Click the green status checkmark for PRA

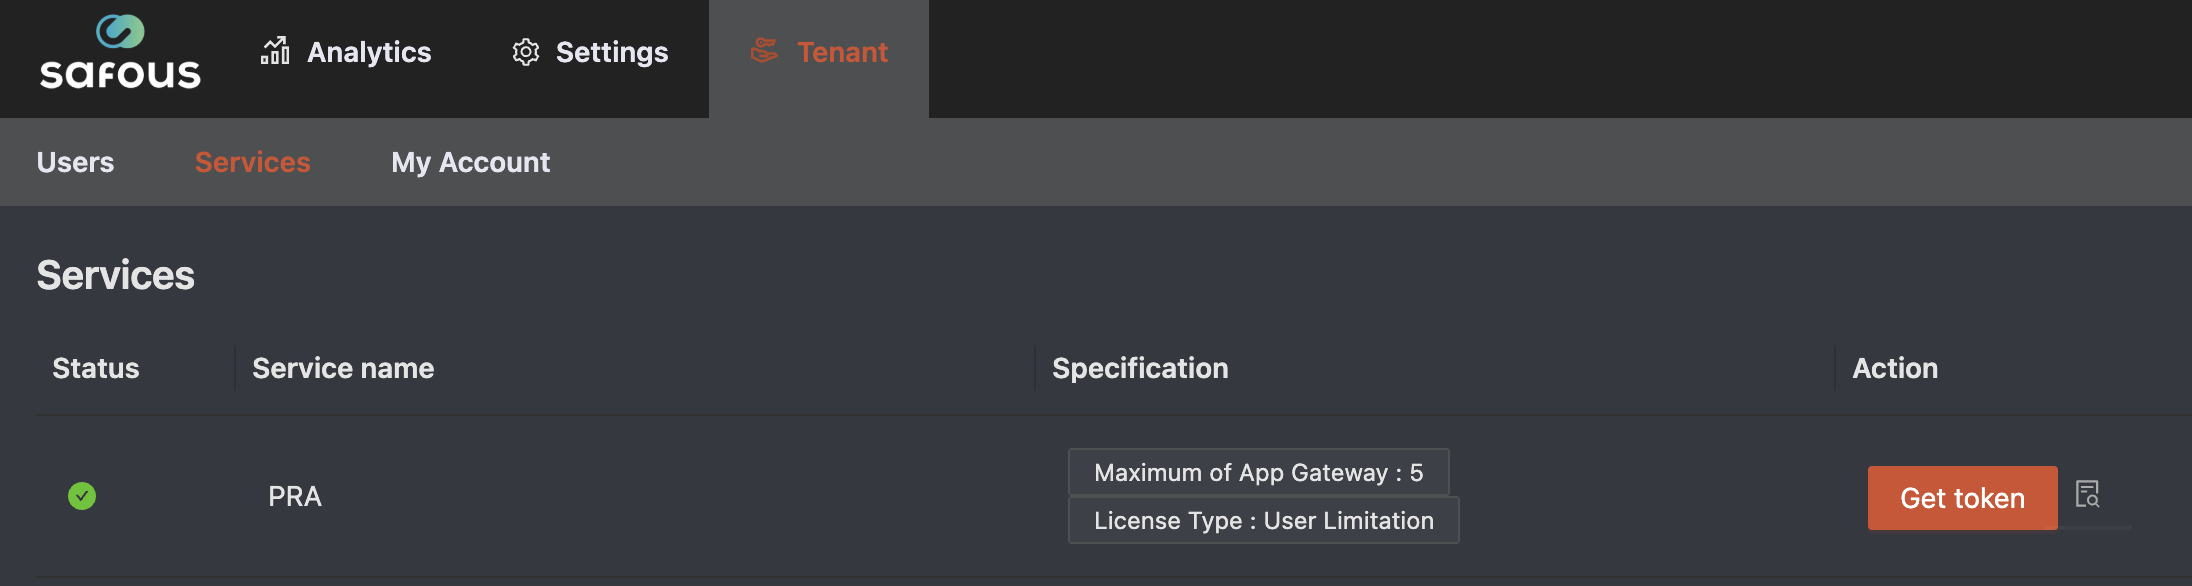[x=82, y=496]
